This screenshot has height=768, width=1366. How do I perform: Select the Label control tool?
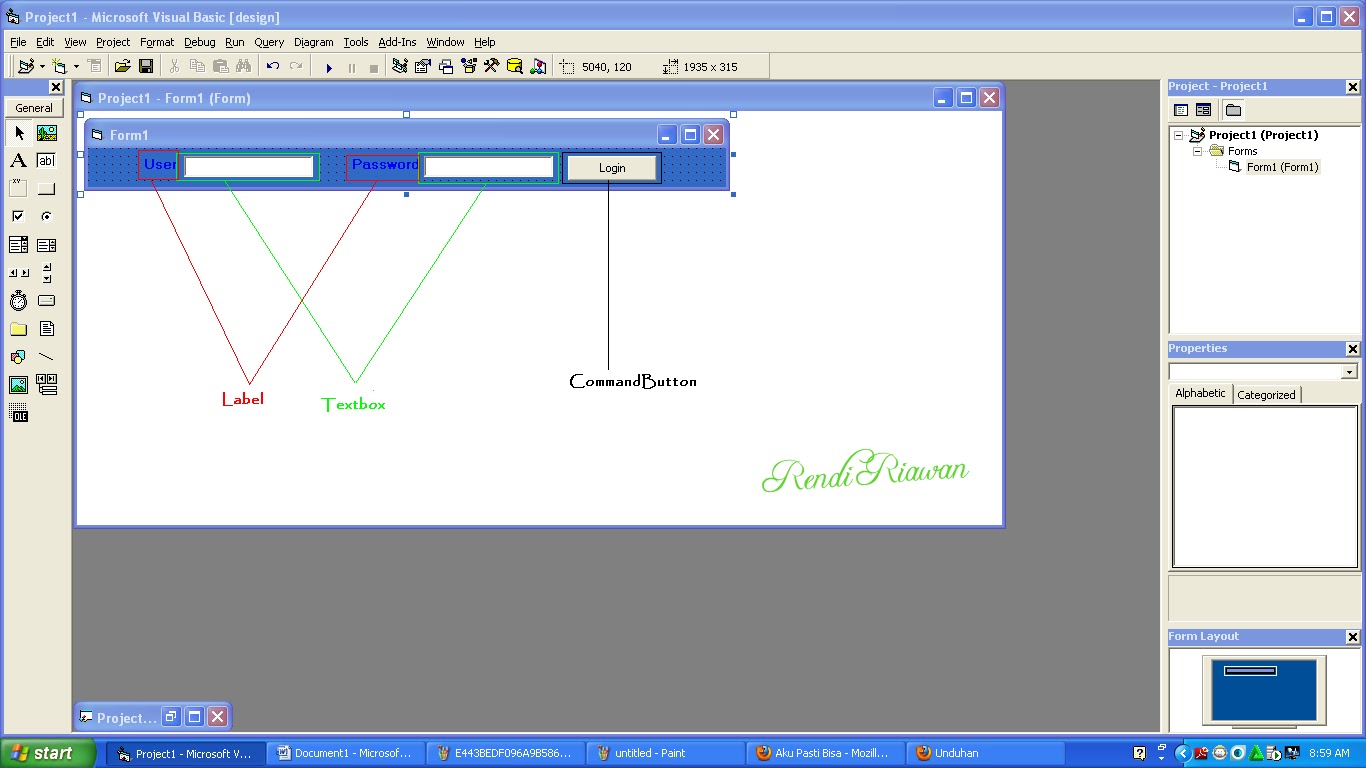click(18, 160)
